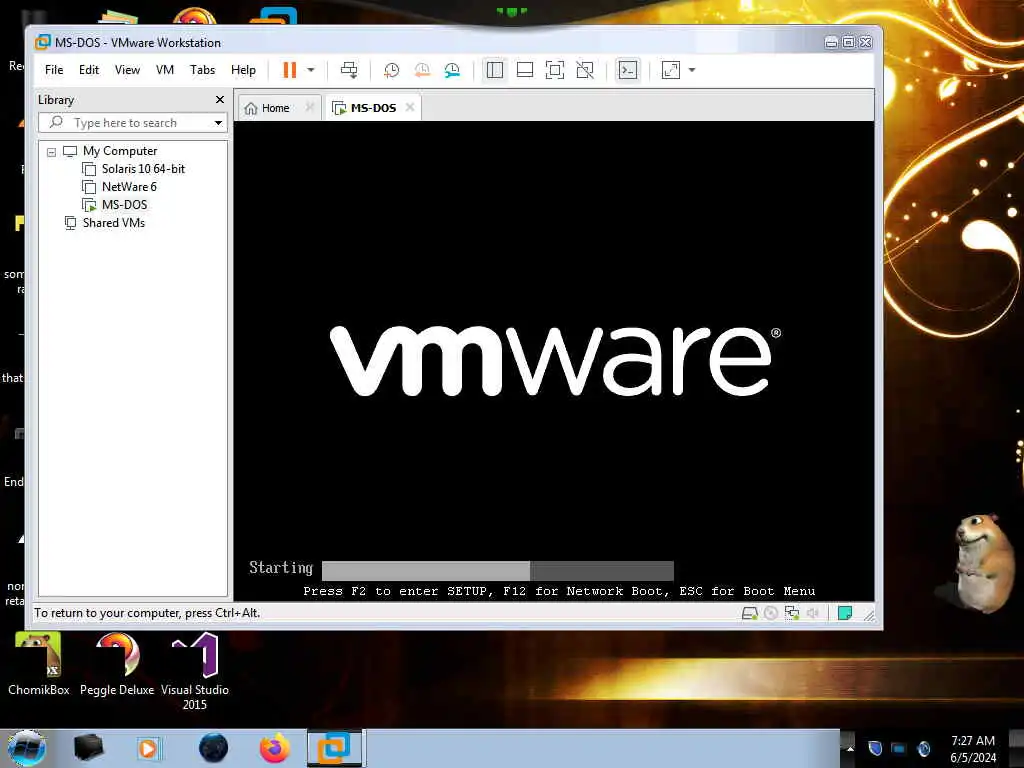Image resolution: width=1024 pixels, height=768 pixels.
Task: Close the Library panel
Action: click(x=220, y=99)
